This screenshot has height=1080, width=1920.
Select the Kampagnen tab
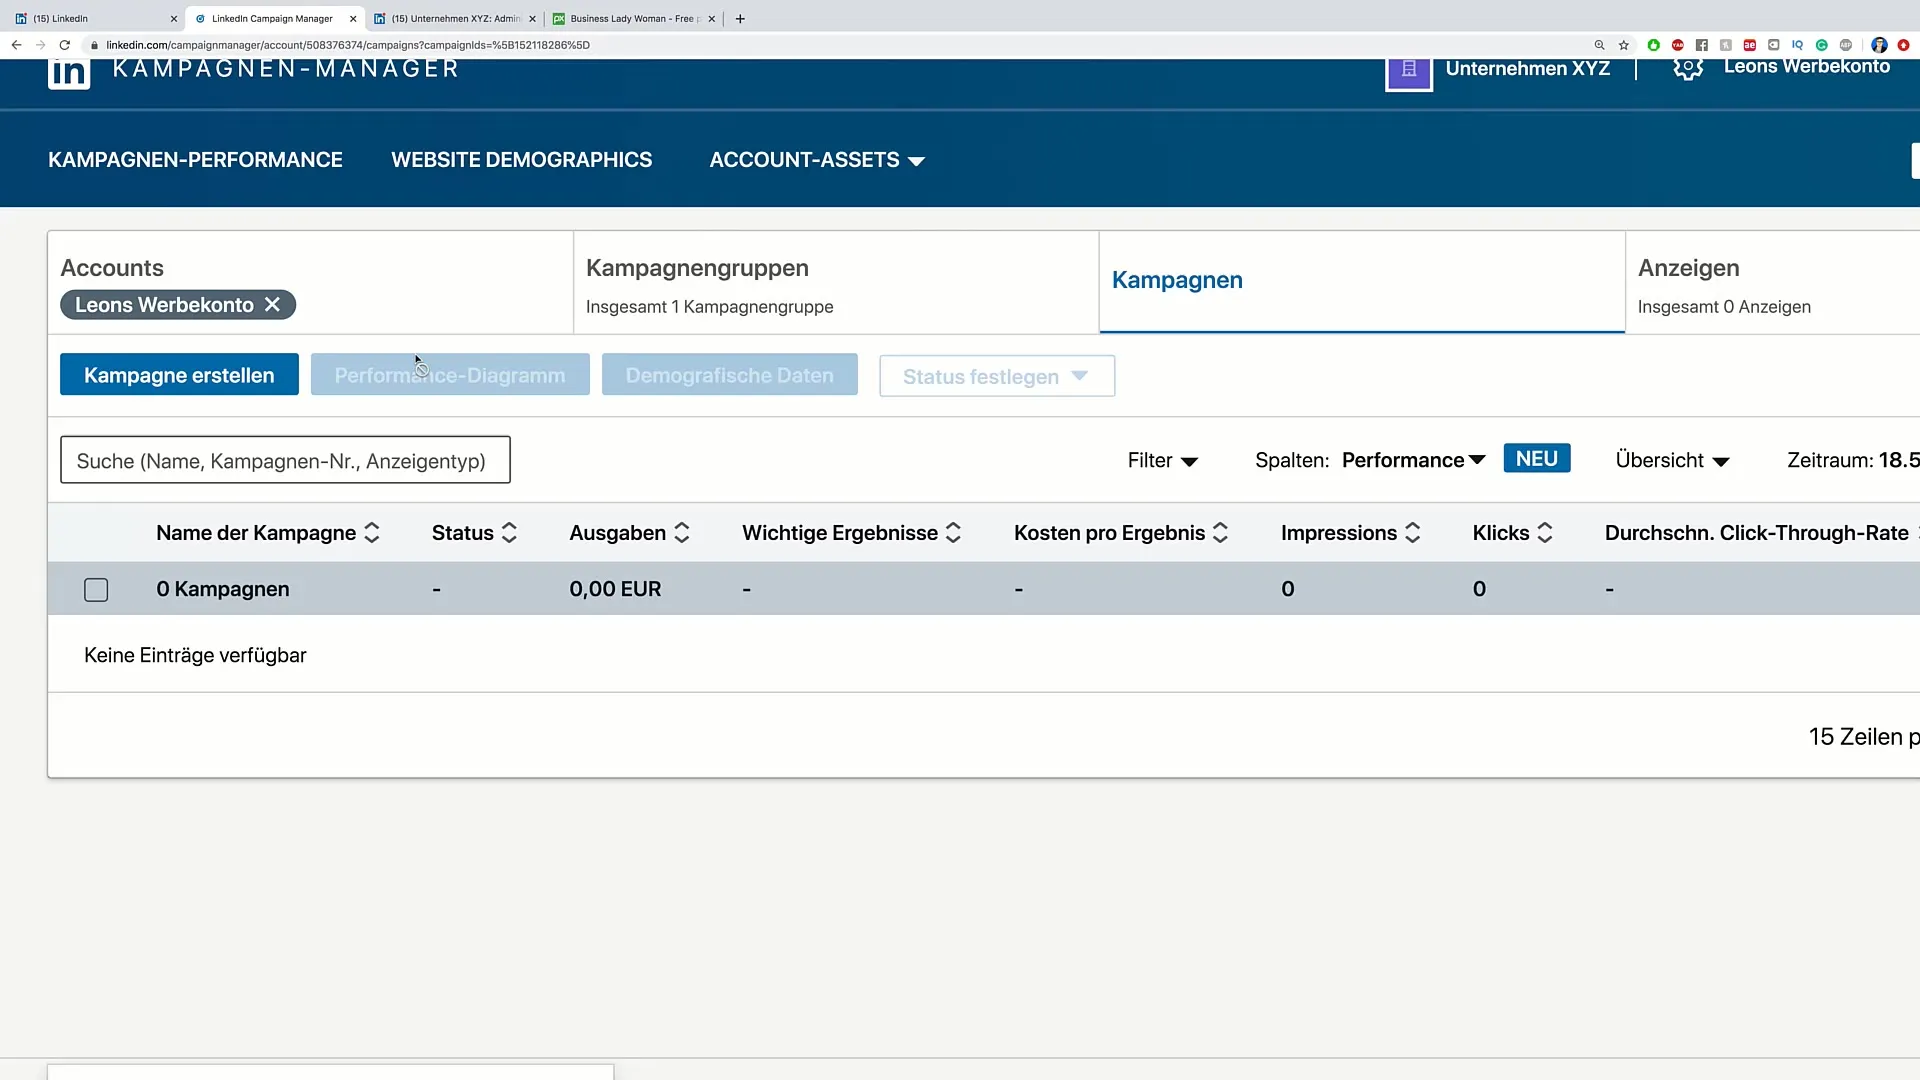[x=1362, y=282]
